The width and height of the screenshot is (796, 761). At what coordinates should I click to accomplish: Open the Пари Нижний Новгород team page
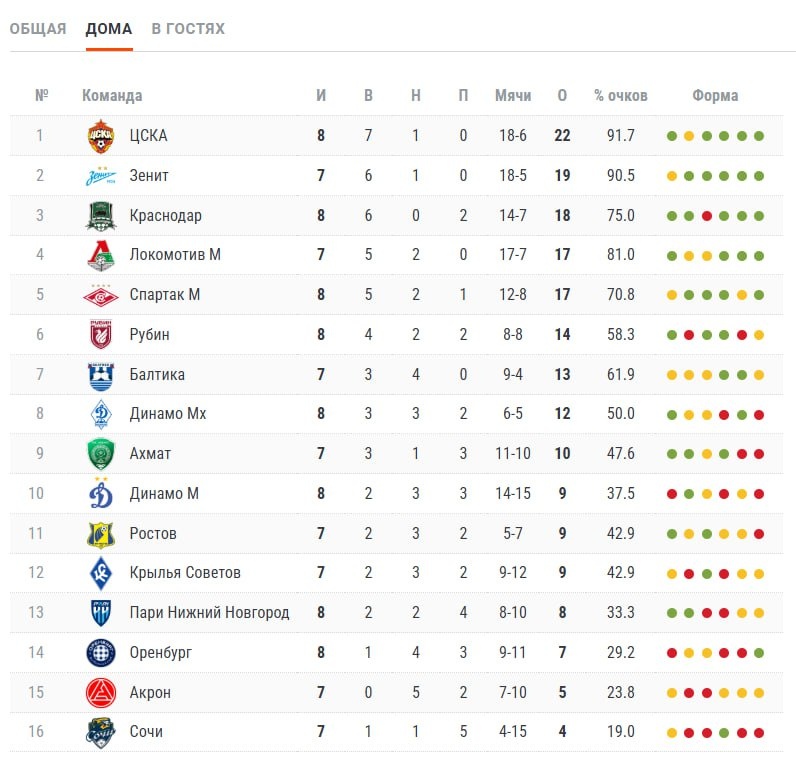tap(209, 613)
